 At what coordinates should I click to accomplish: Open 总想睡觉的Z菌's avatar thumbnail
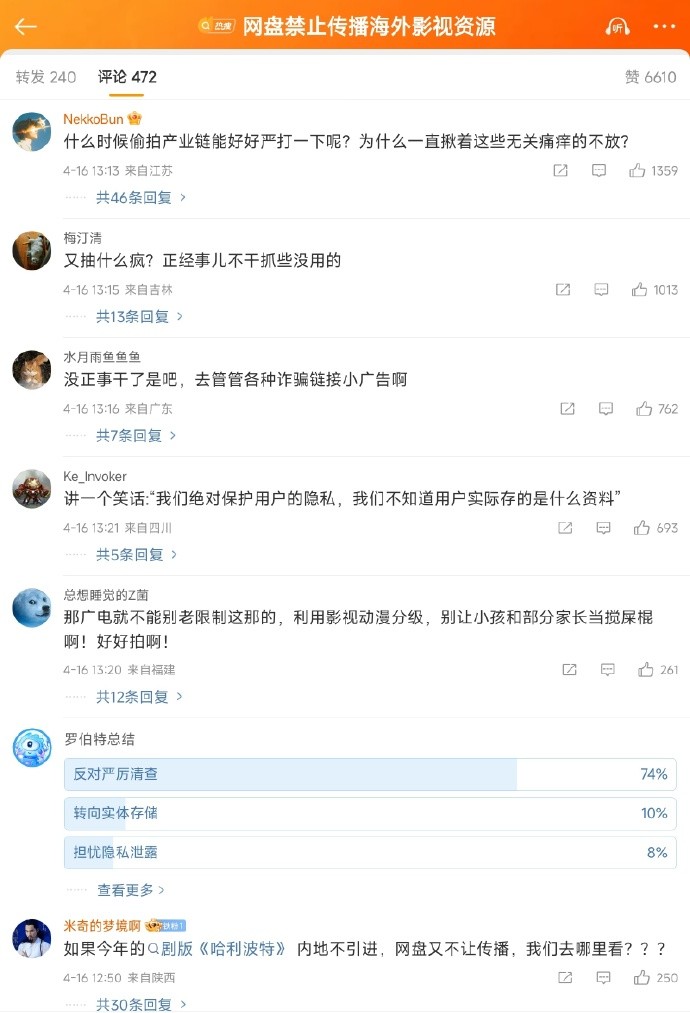coord(32,608)
